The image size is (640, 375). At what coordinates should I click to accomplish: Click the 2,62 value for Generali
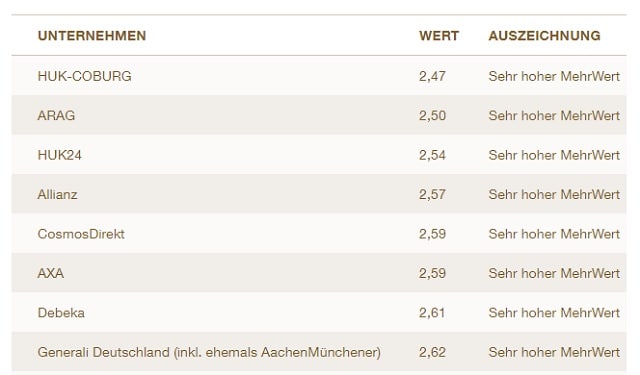coord(432,352)
